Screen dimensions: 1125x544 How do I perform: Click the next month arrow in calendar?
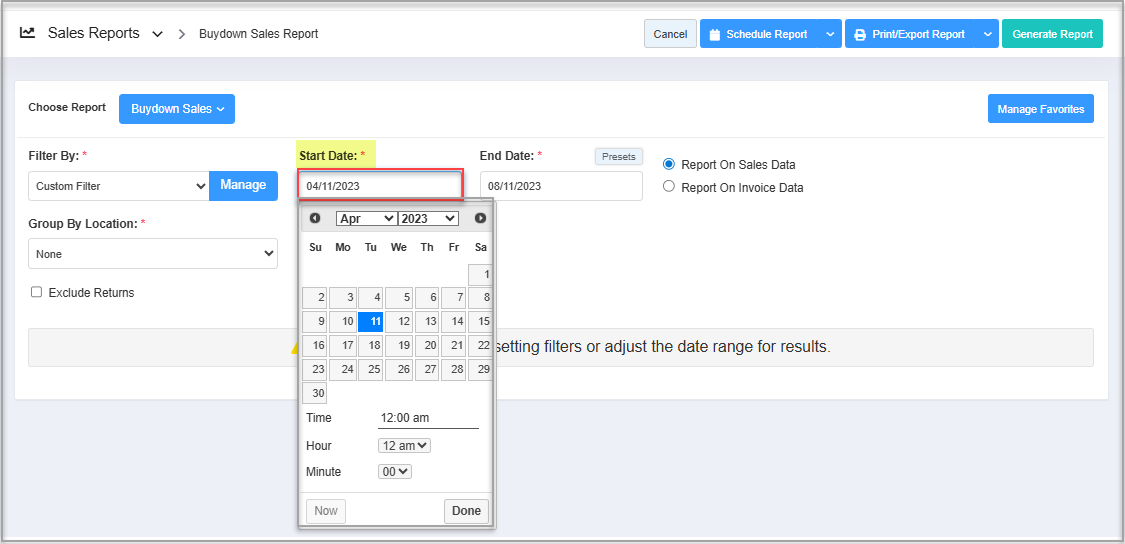coord(480,218)
